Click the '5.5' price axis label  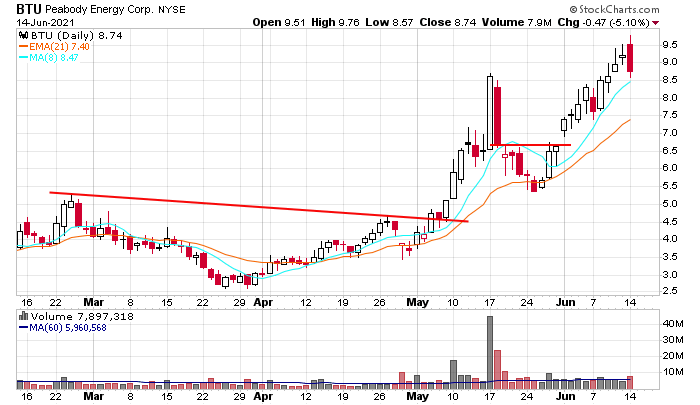point(670,186)
